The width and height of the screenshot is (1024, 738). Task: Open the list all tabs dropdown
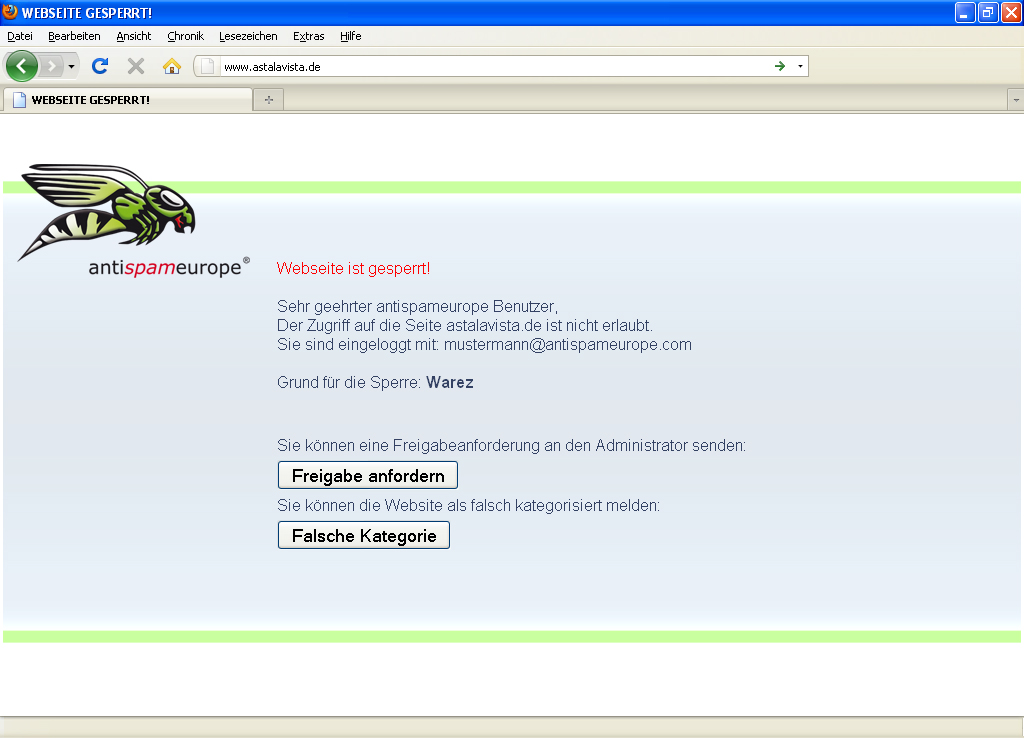(x=1016, y=100)
